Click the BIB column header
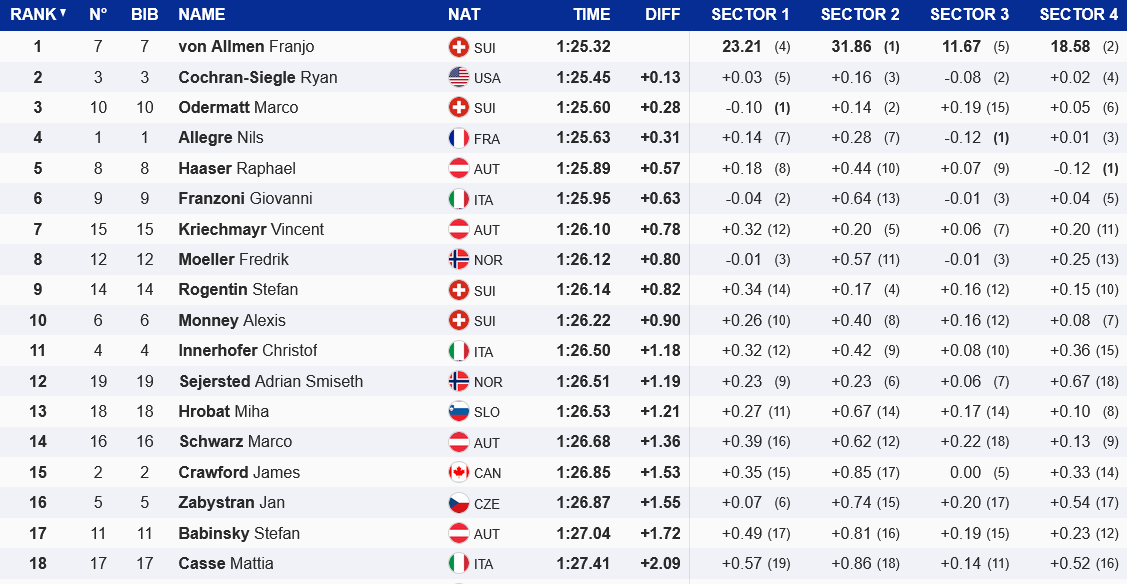1130x584 pixels. [144, 14]
